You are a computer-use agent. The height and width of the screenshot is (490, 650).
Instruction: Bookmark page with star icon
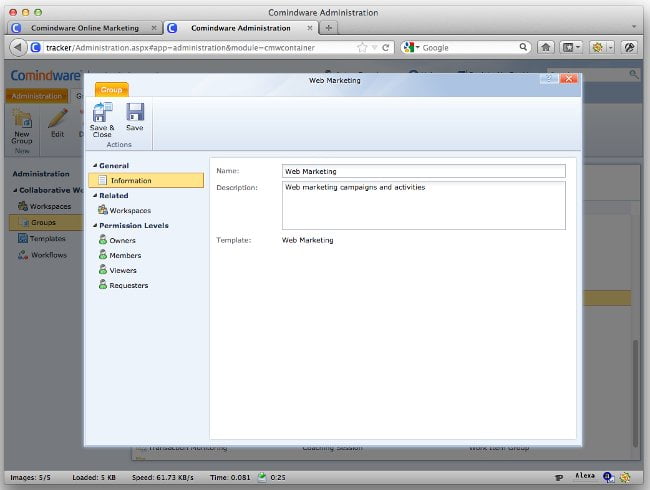click(x=362, y=48)
